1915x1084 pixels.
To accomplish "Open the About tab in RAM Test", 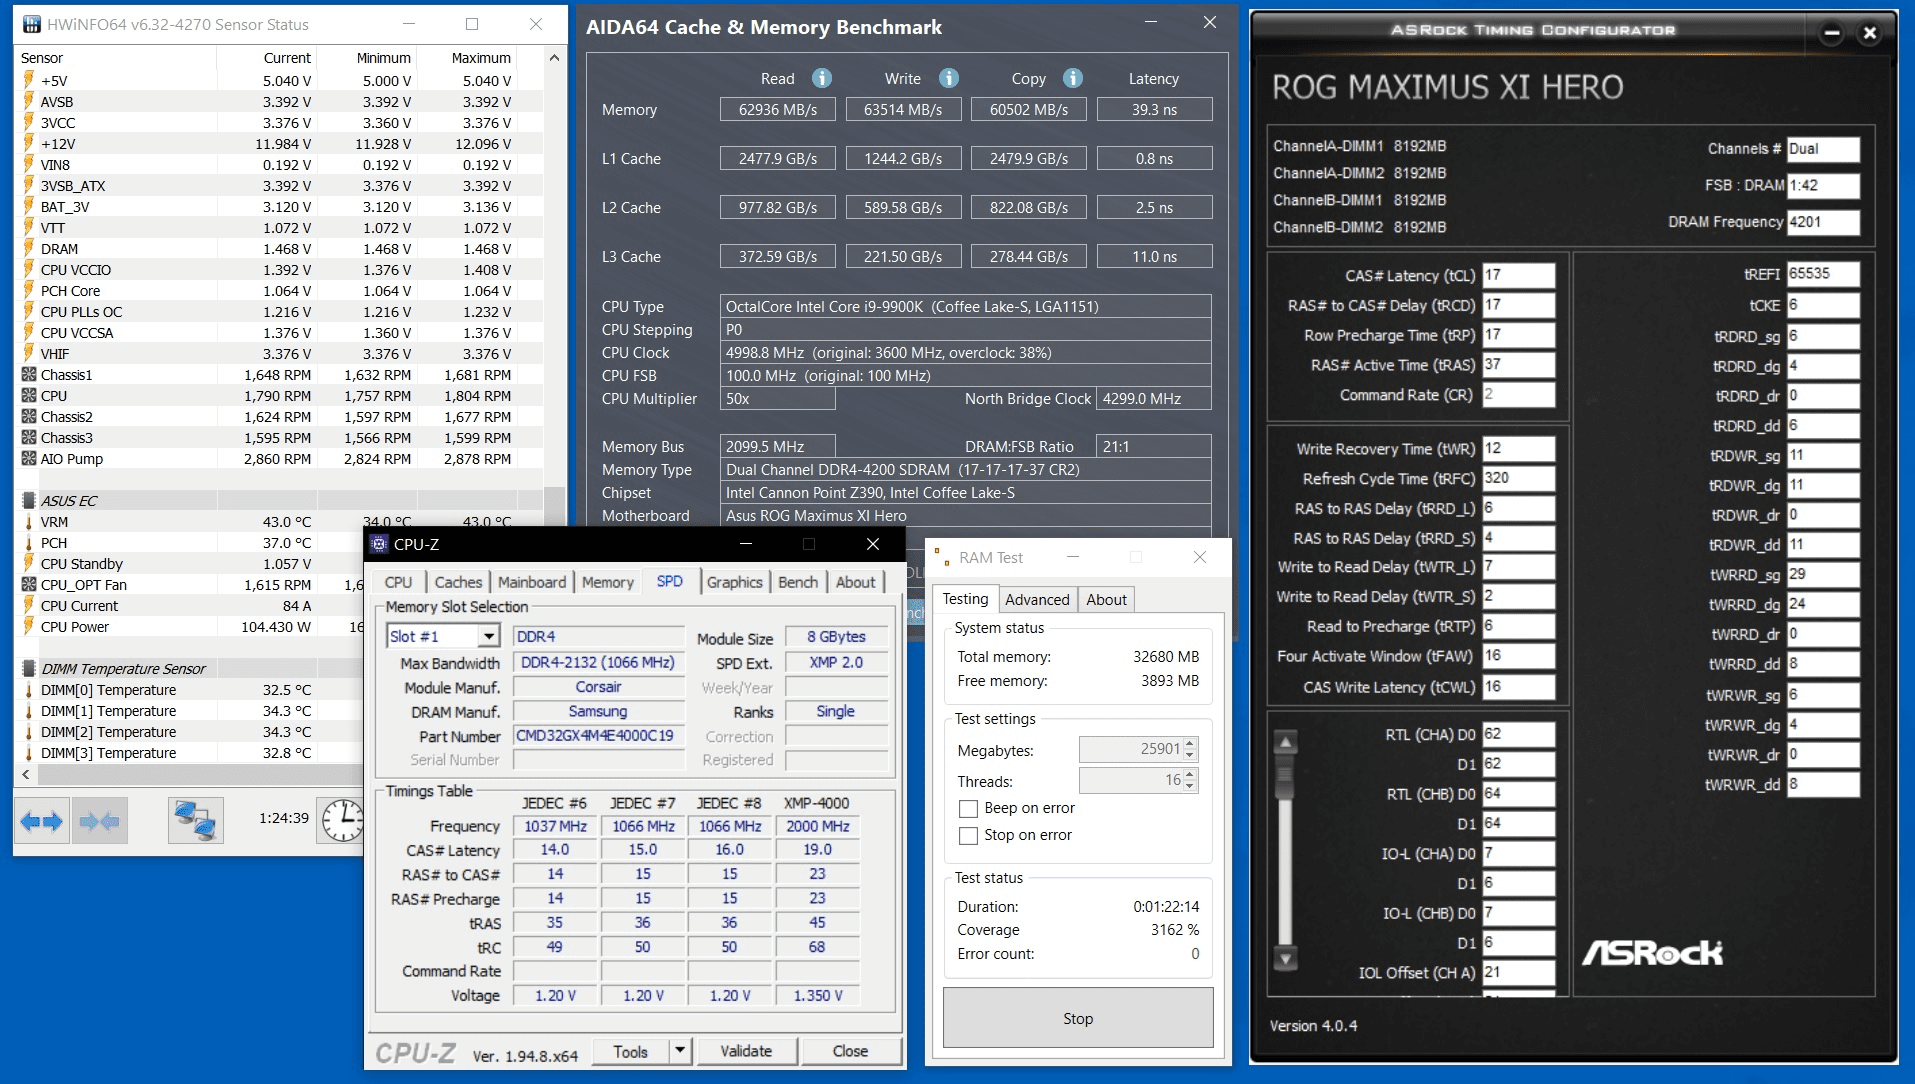I will click(x=1106, y=599).
